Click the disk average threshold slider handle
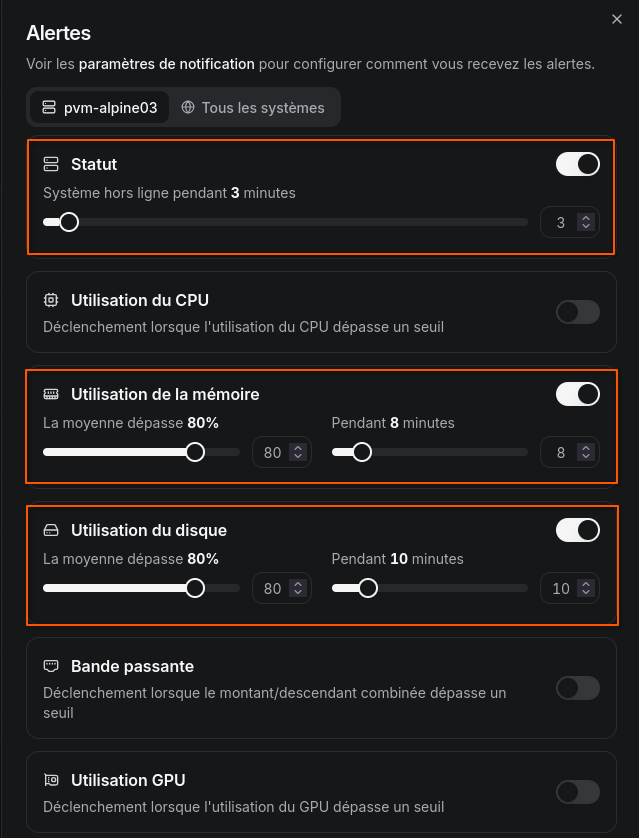Screen dimensions: 639x838 [x=195, y=588]
